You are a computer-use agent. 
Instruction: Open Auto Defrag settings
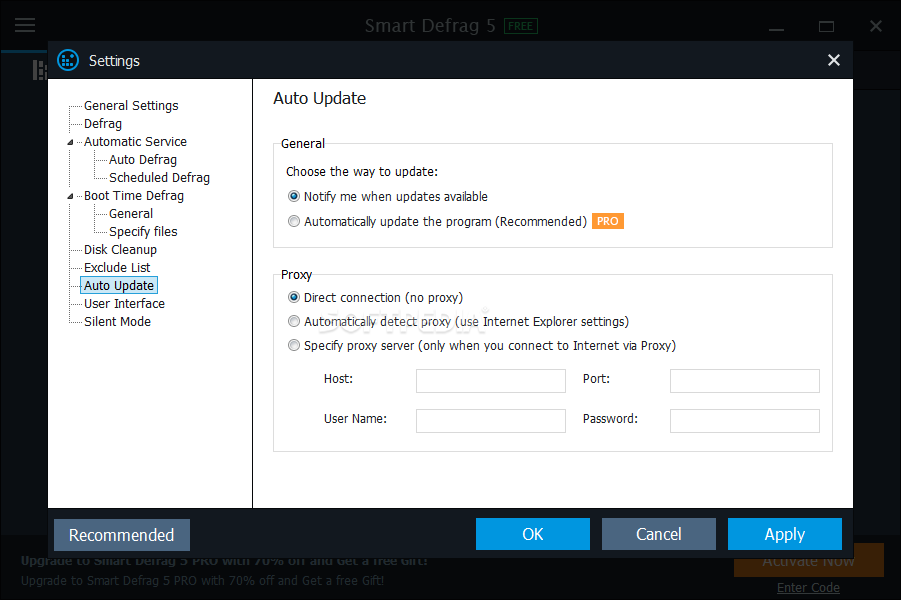point(143,160)
